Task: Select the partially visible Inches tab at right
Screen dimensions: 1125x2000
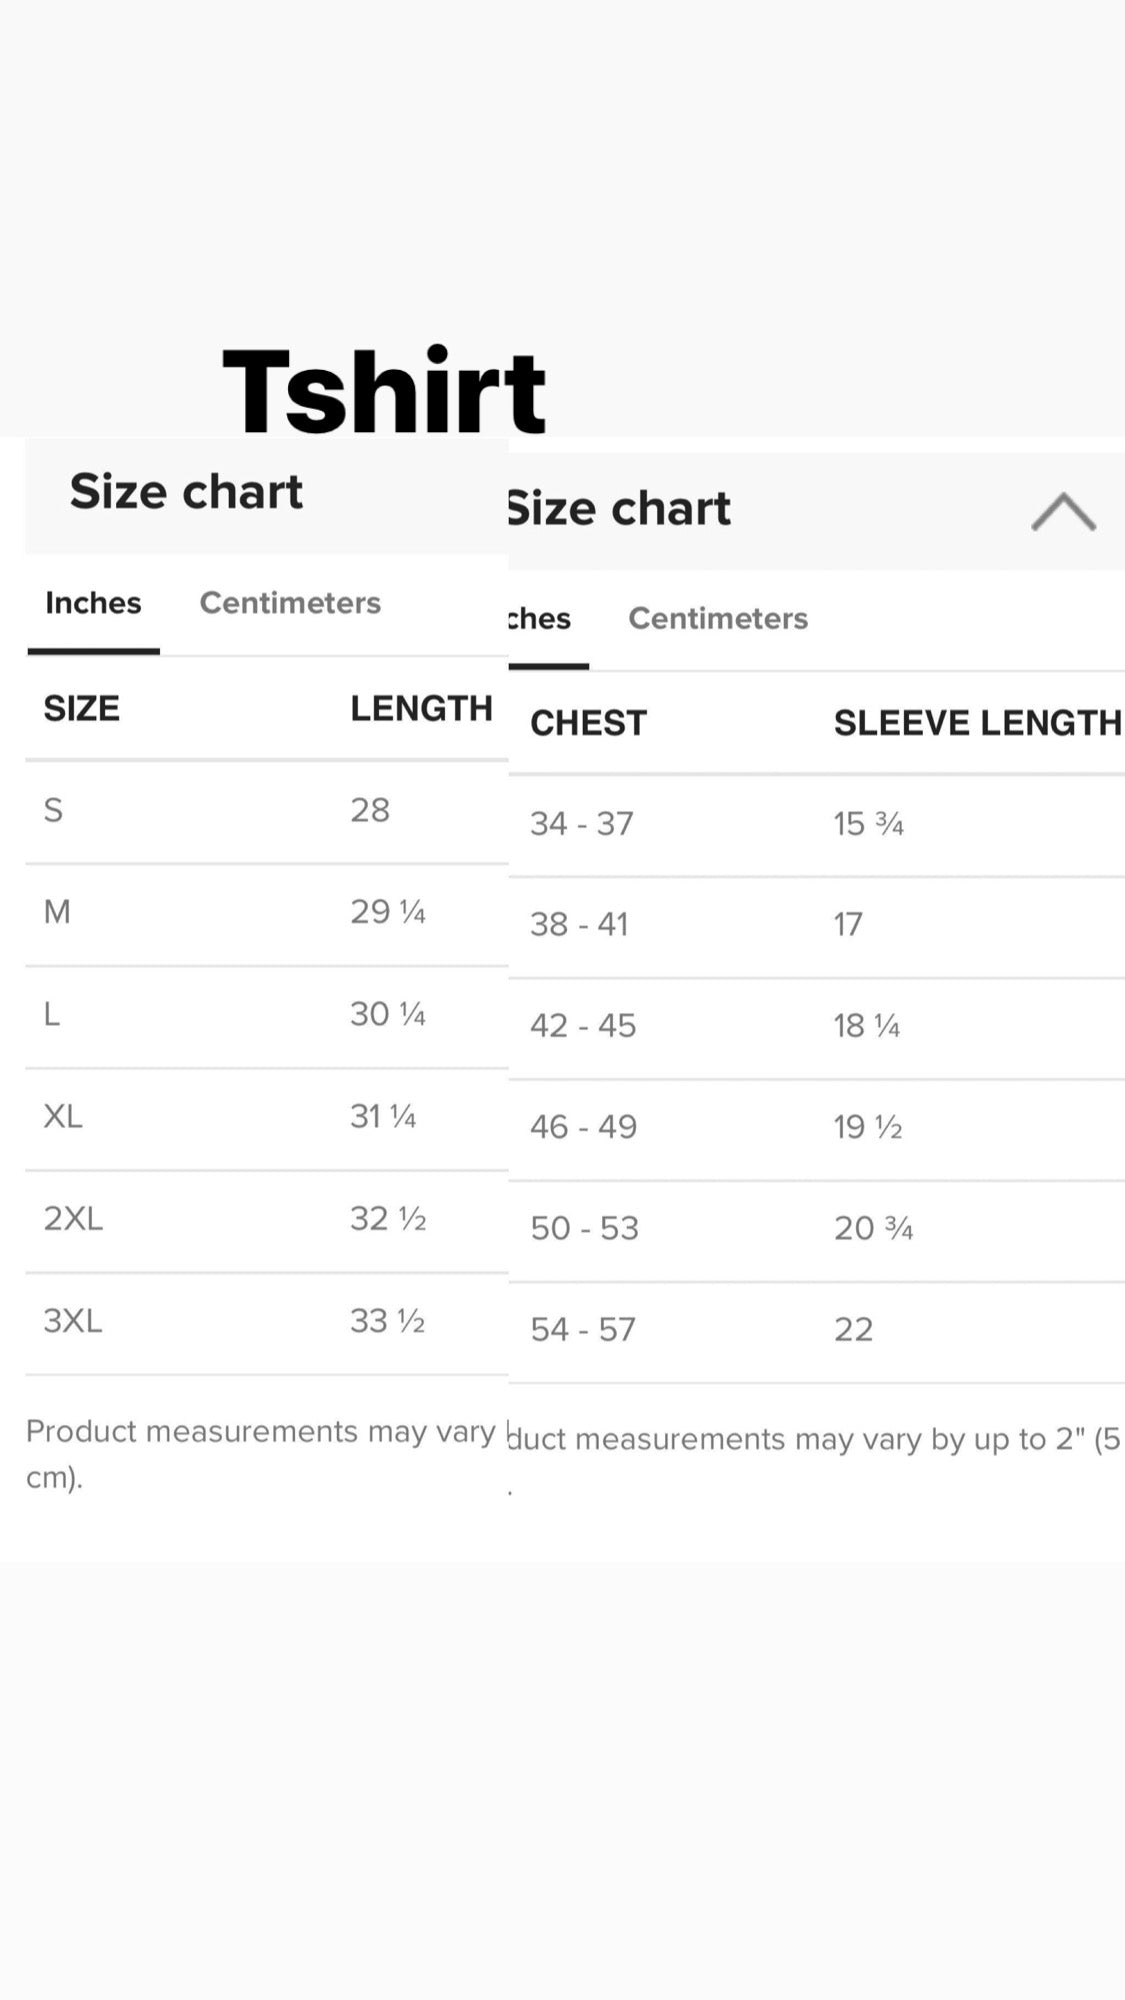Action: pos(540,618)
